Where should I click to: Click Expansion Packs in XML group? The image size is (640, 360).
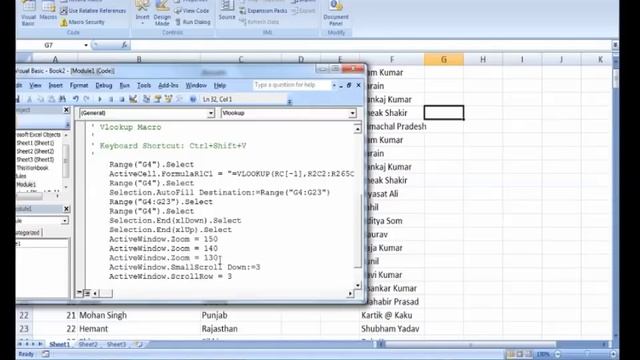263,11
